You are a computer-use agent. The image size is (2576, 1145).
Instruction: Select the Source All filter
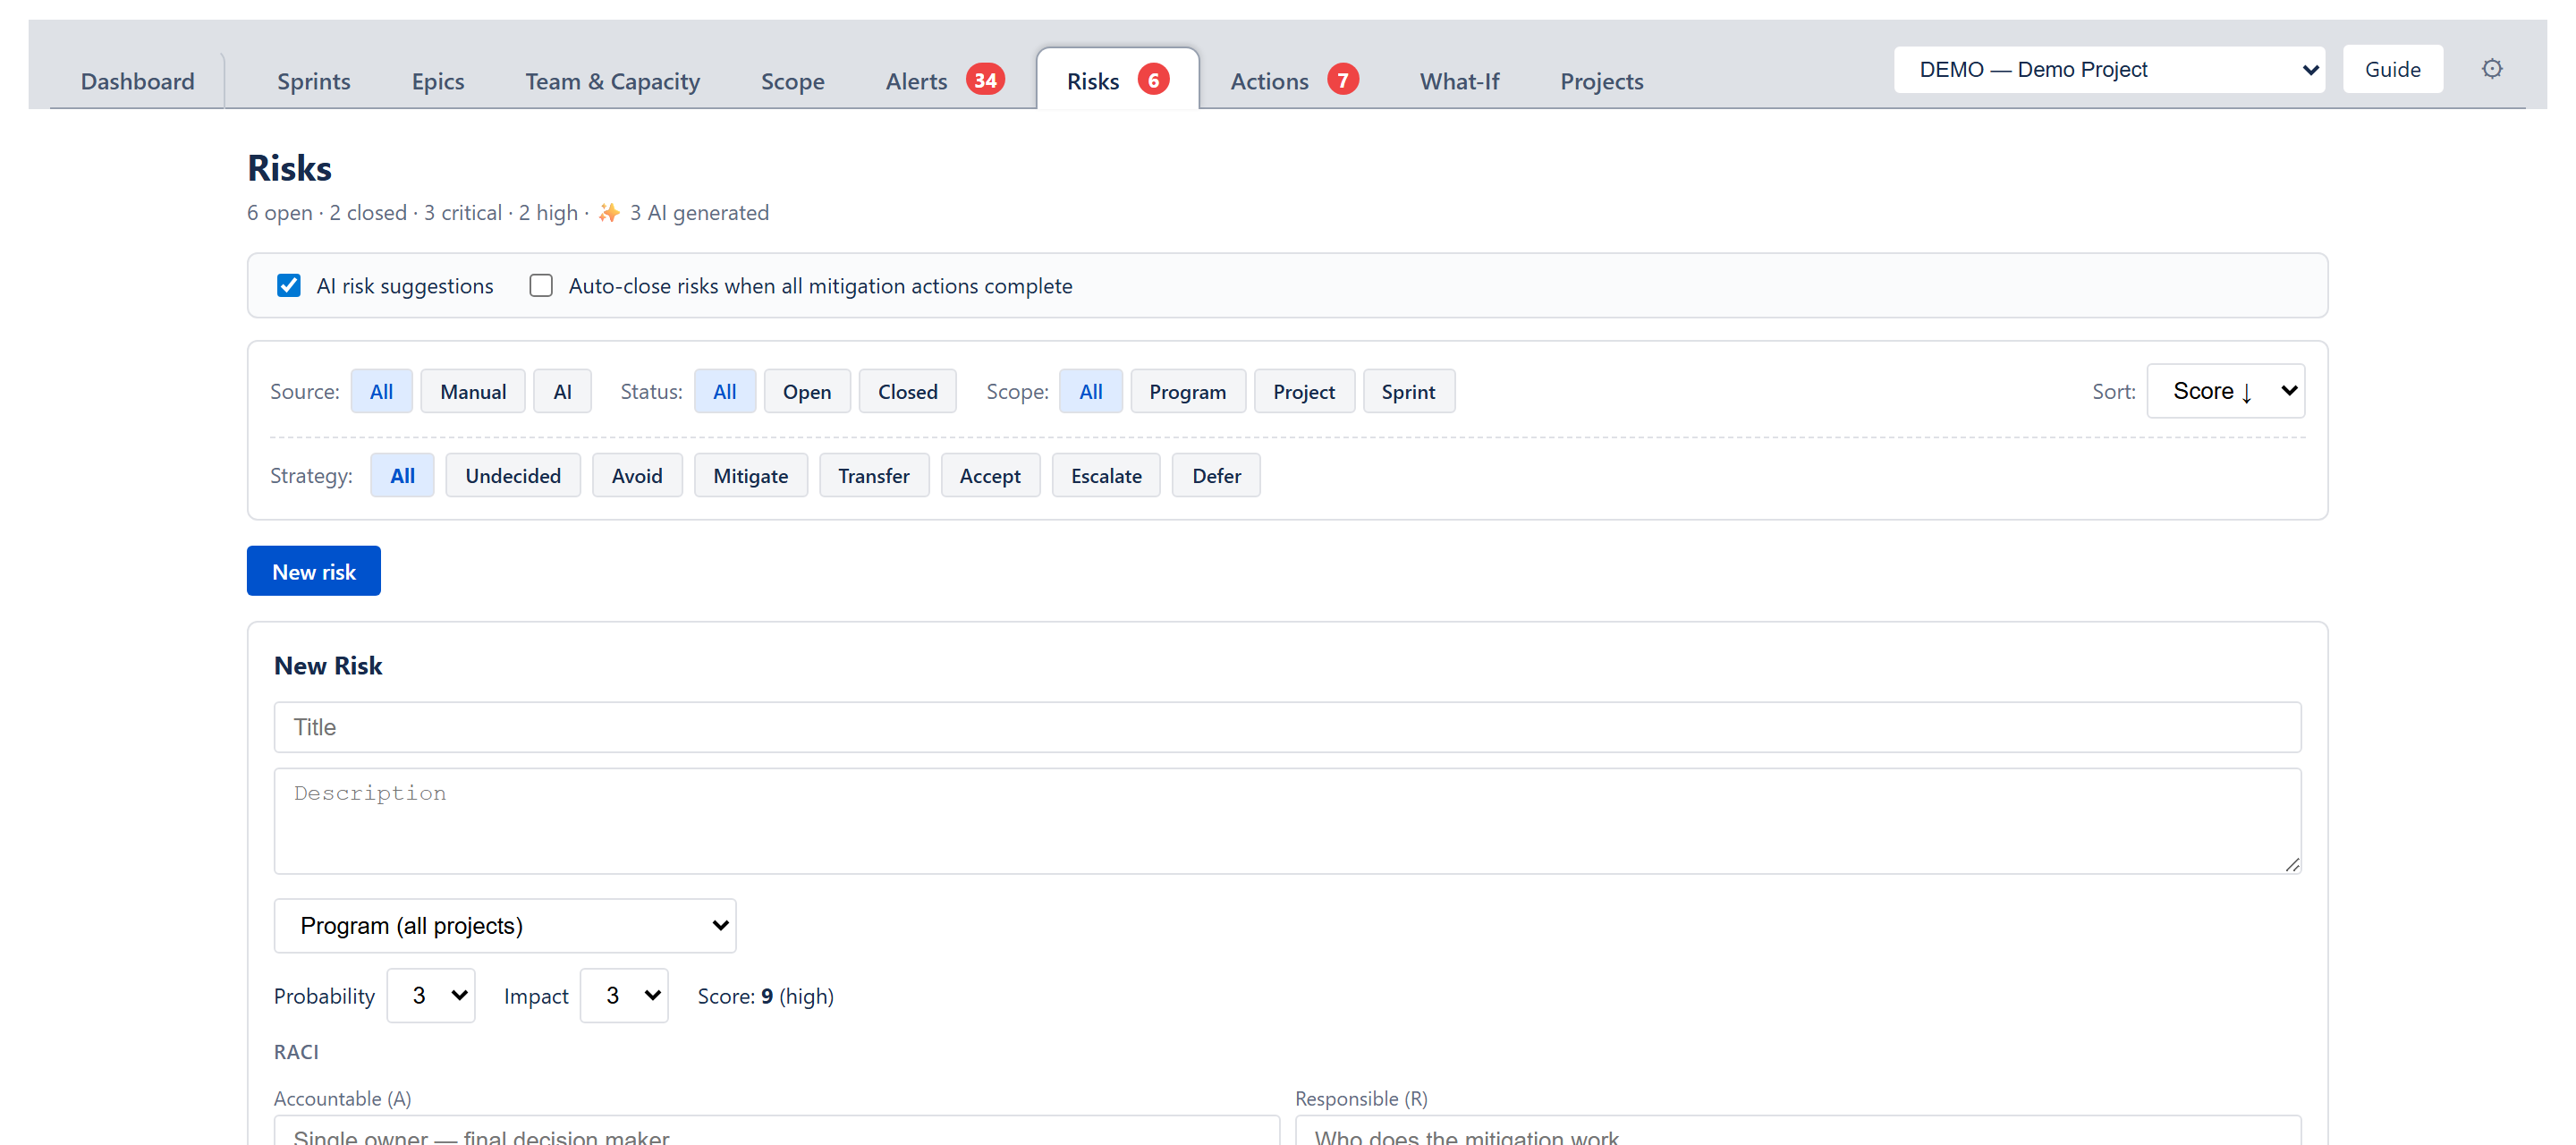381,391
